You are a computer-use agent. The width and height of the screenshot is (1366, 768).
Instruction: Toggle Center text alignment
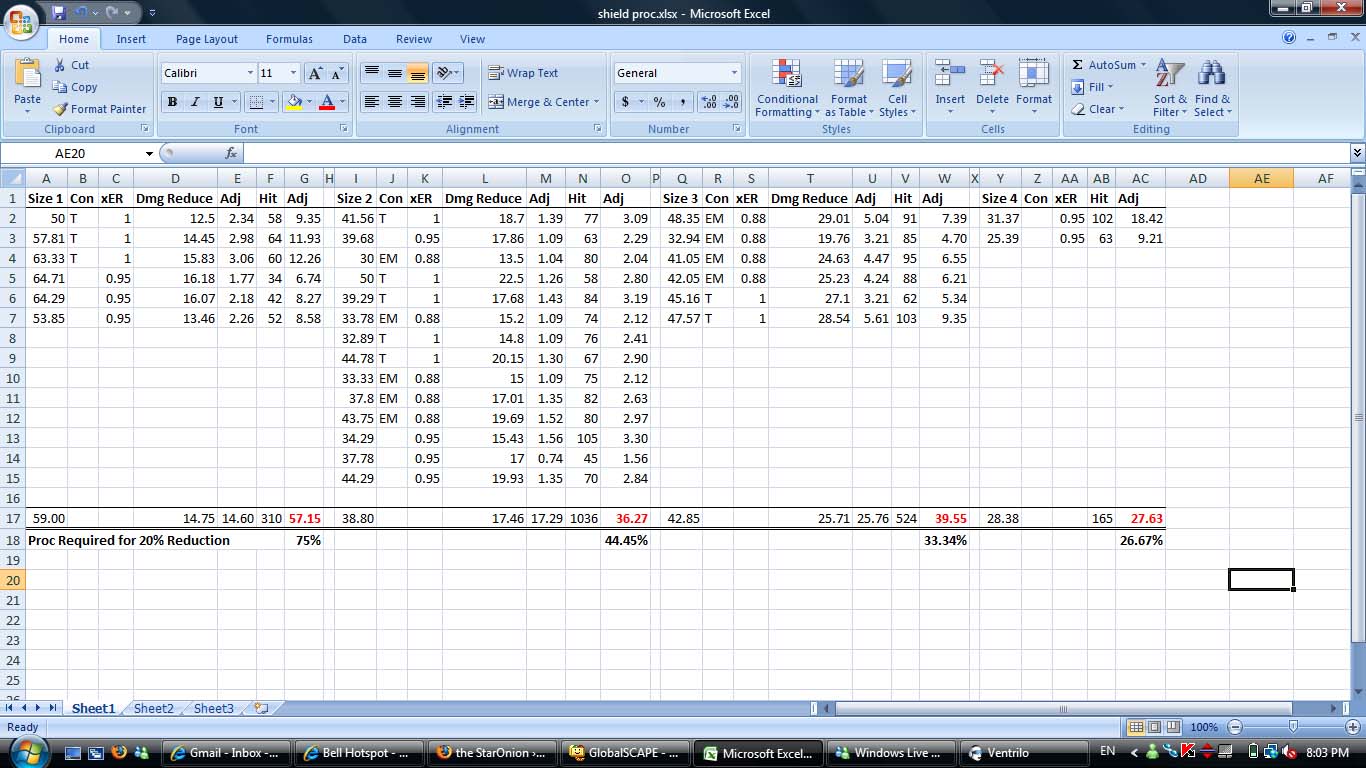pyautogui.click(x=394, y=102)
